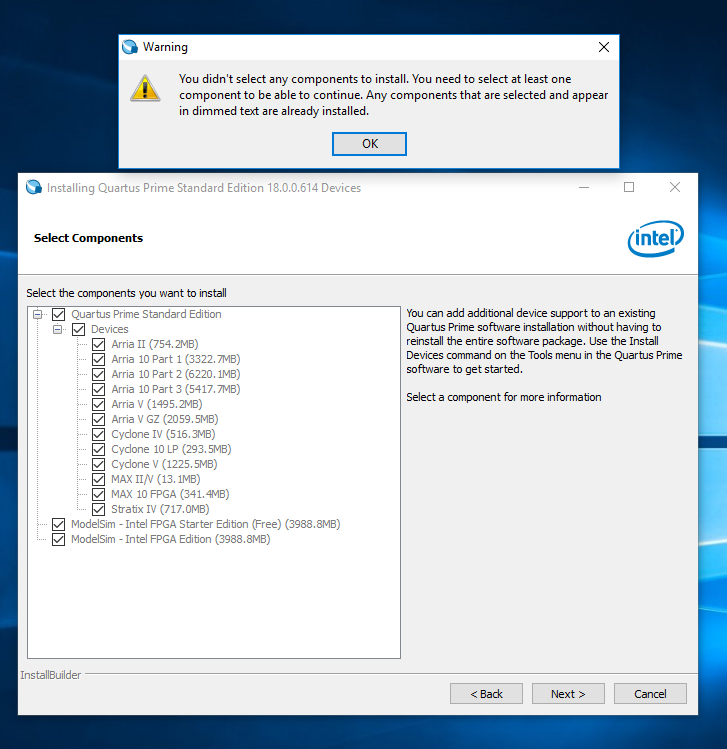This screenshot has width=727, height=749.
Task: Proceed with the Next > button
Action: (x=568, y=694)
